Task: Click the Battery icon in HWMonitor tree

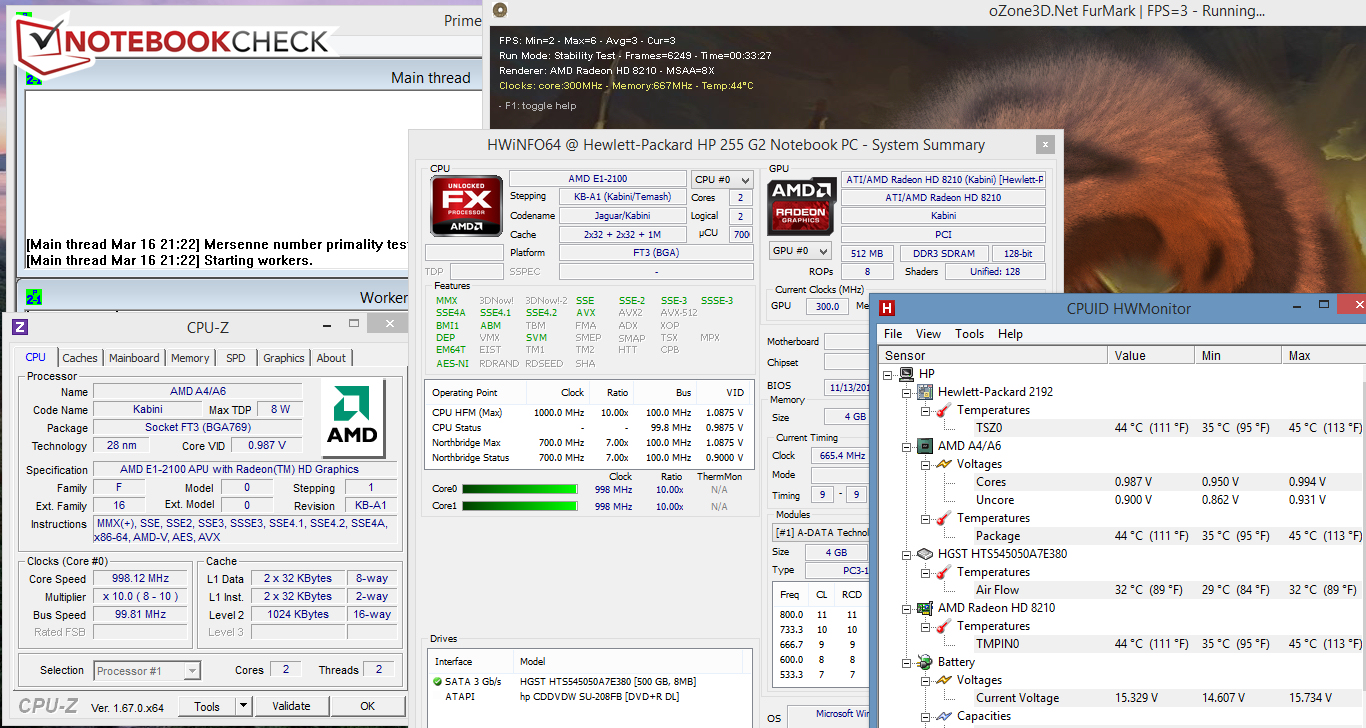Action: pos(927,662)
